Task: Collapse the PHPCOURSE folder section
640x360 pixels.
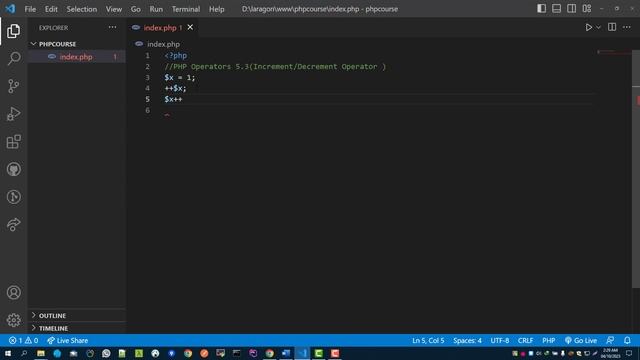Action: pos(77,44)
